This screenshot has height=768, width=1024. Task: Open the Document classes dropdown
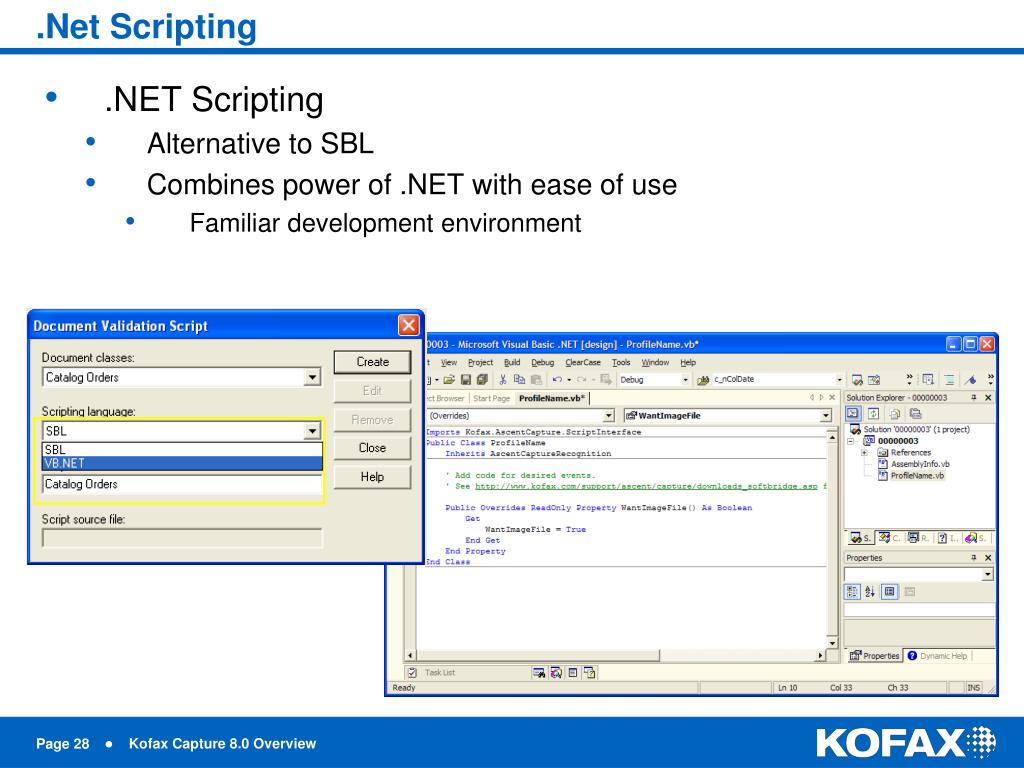[312, 377]
